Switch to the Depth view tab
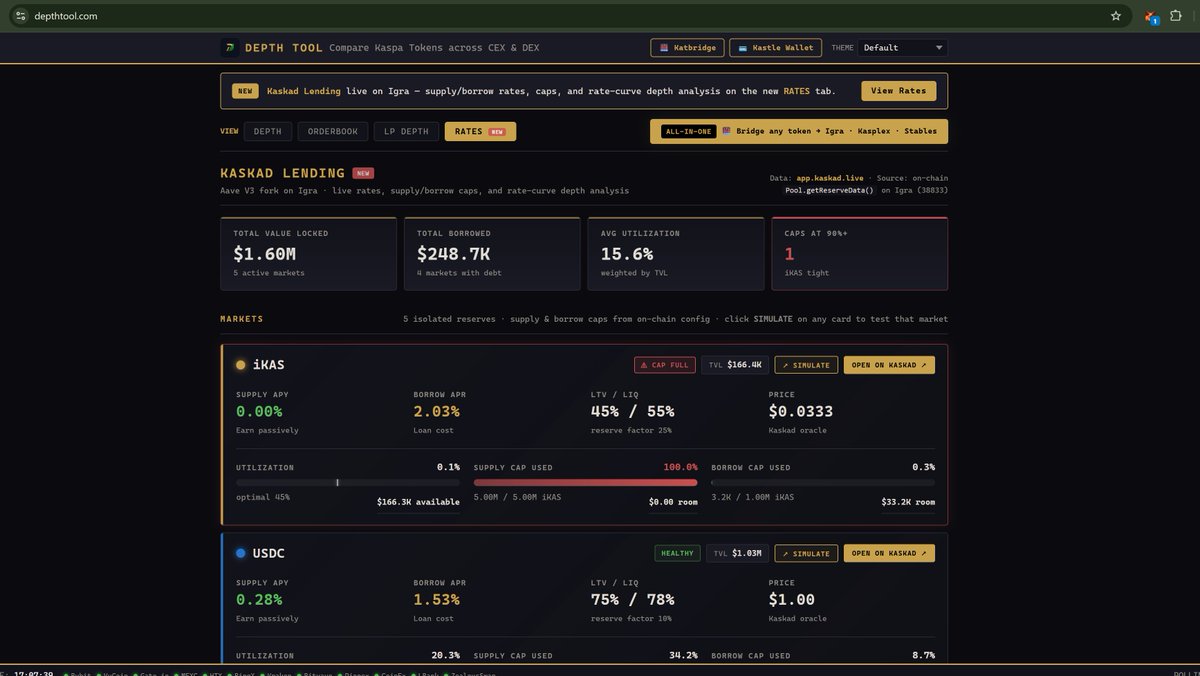The image size is (1200, 676). [x=267, y=131]
